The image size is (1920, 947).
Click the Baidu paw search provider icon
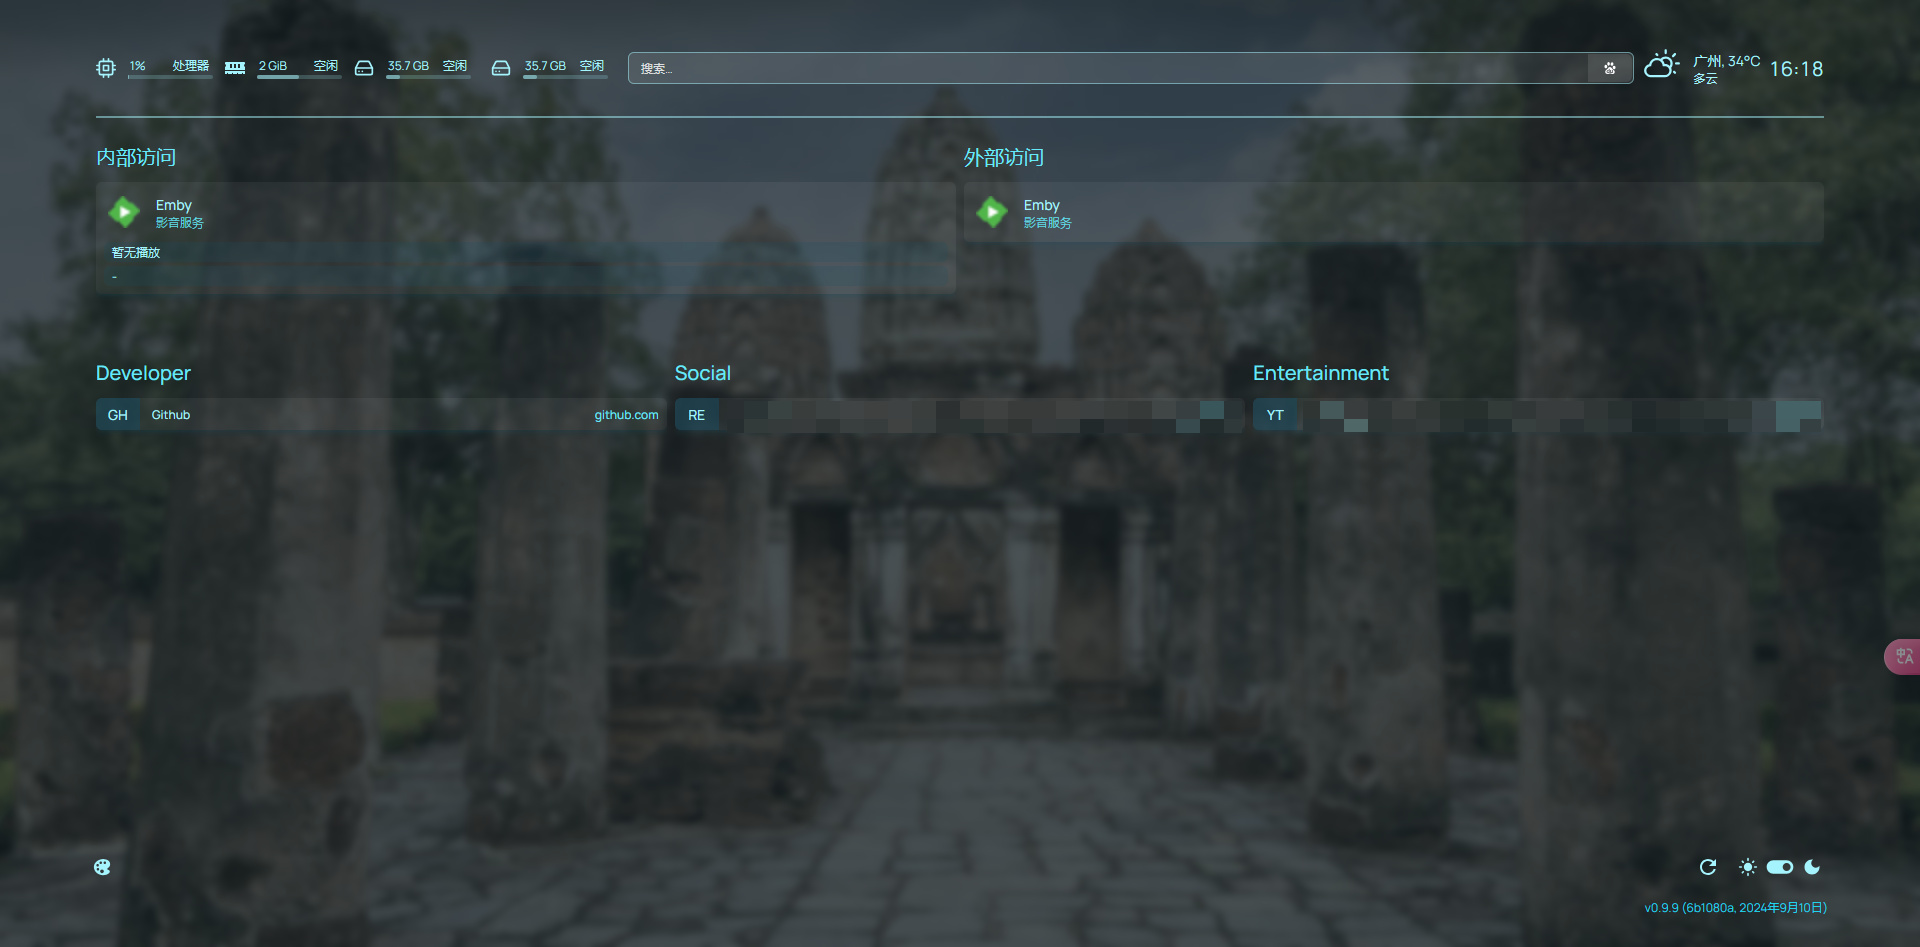1610,68
